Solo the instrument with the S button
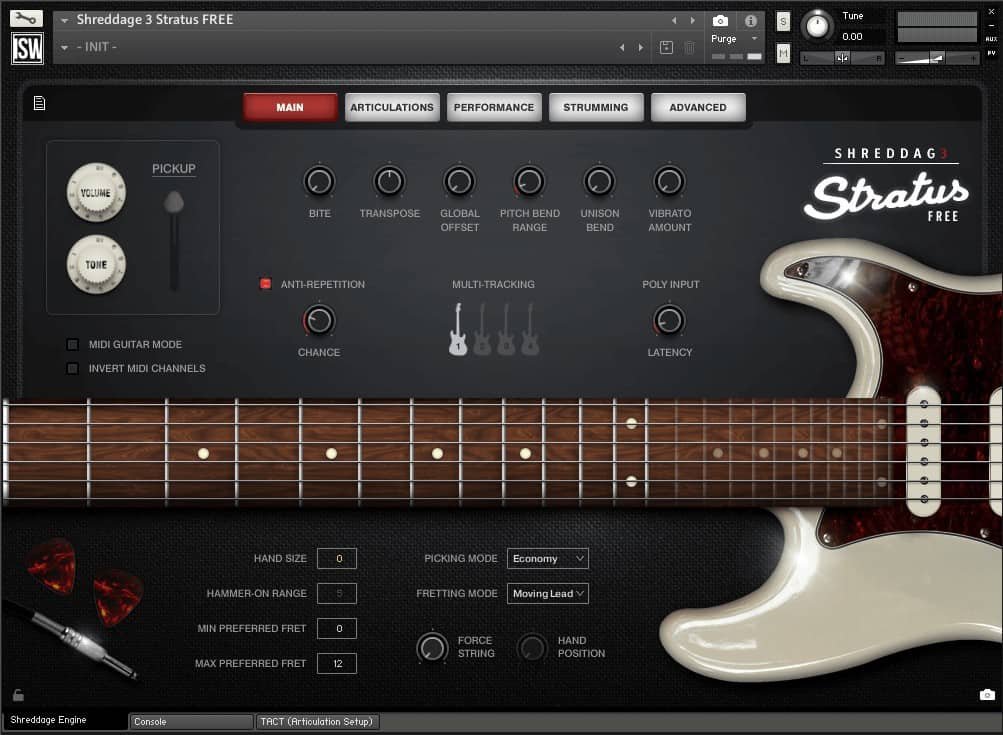This screenshot has height=735, width=1003. pos(783,20)
